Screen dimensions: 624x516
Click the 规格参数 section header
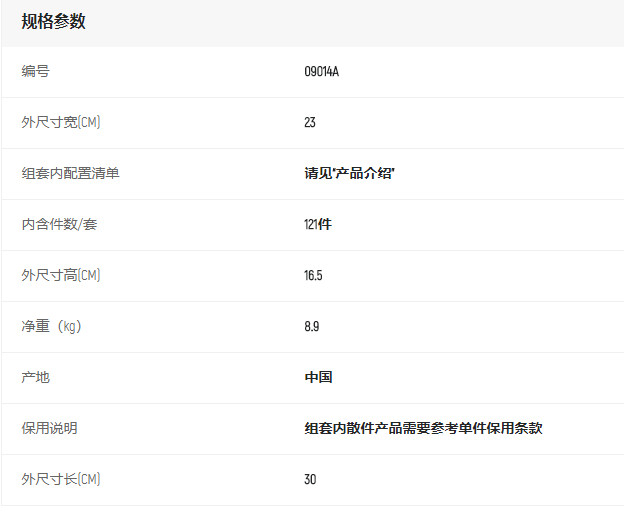(x=54, y=21)
